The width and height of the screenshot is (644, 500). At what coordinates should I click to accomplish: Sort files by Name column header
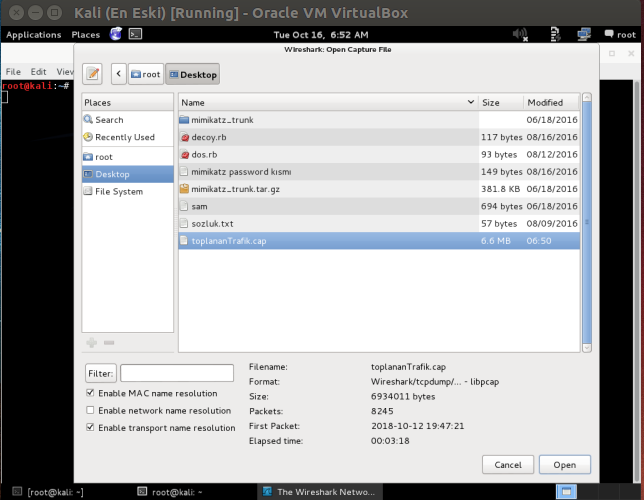(328, 102)
